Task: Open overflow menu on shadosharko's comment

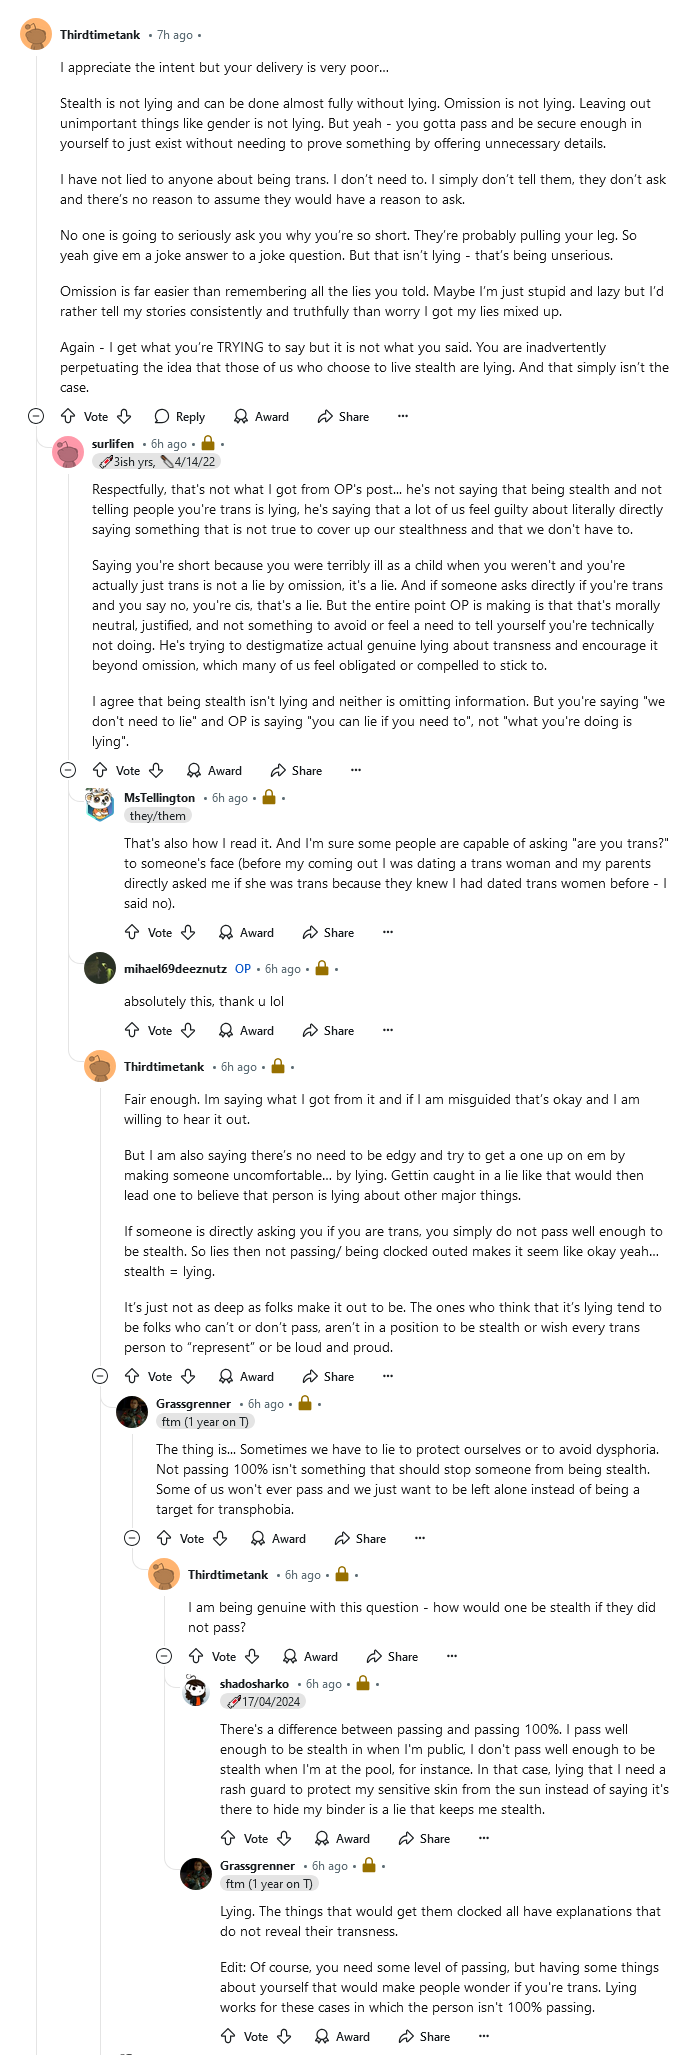Action: pos(484,1839)
